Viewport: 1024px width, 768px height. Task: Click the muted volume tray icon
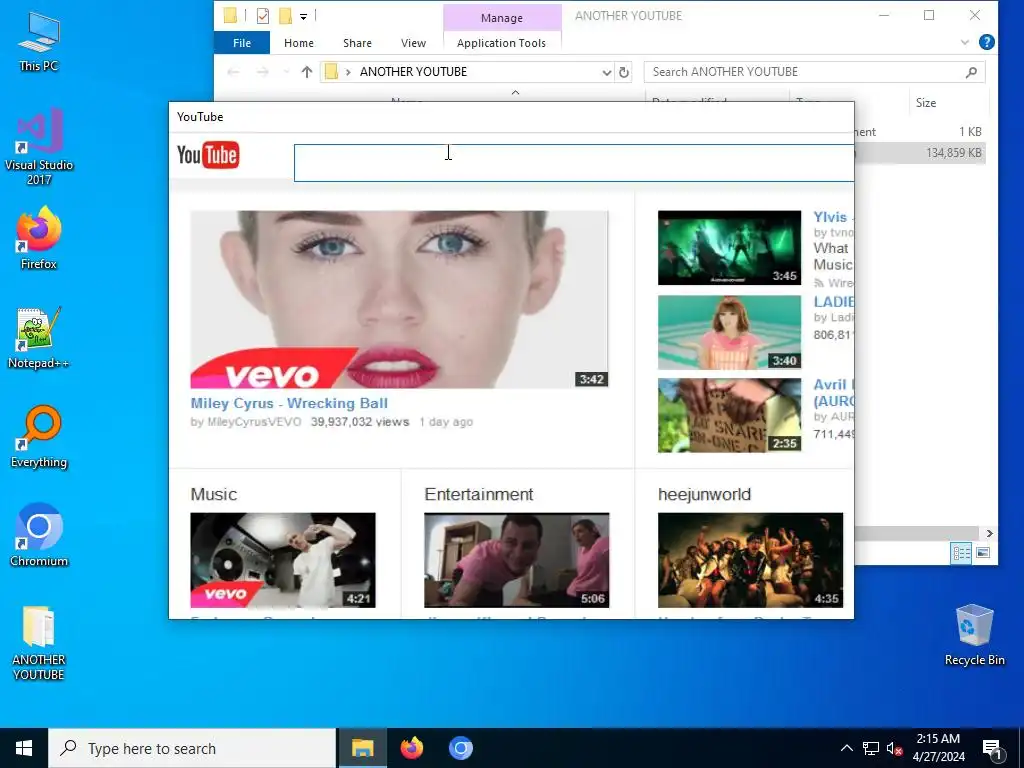coord(895,748)
